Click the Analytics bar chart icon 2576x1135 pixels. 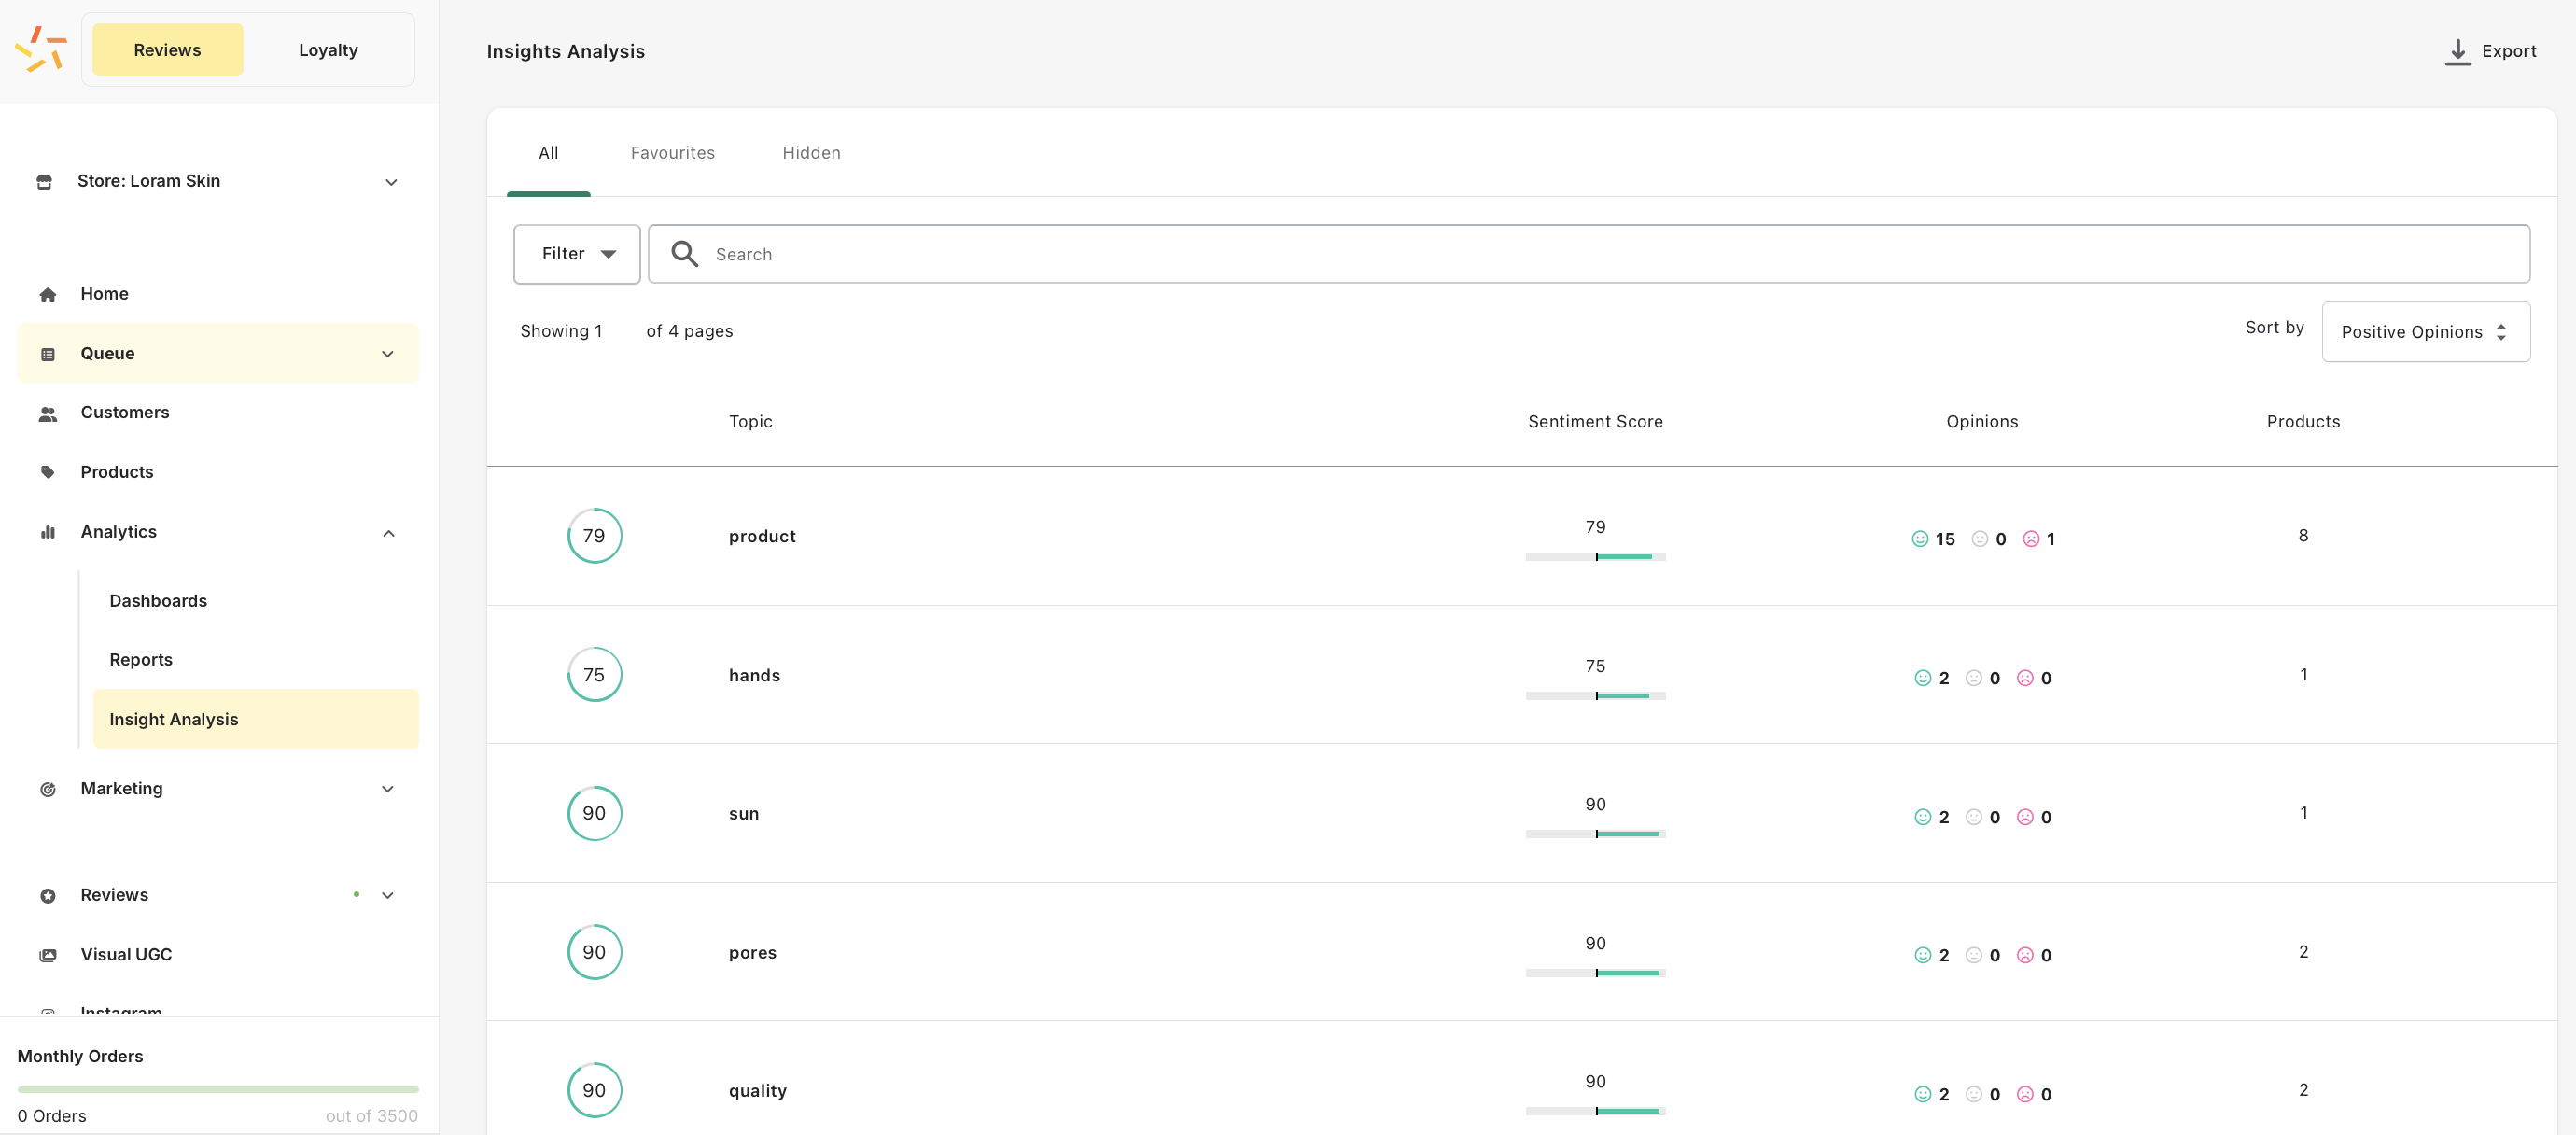pos(47,532)
